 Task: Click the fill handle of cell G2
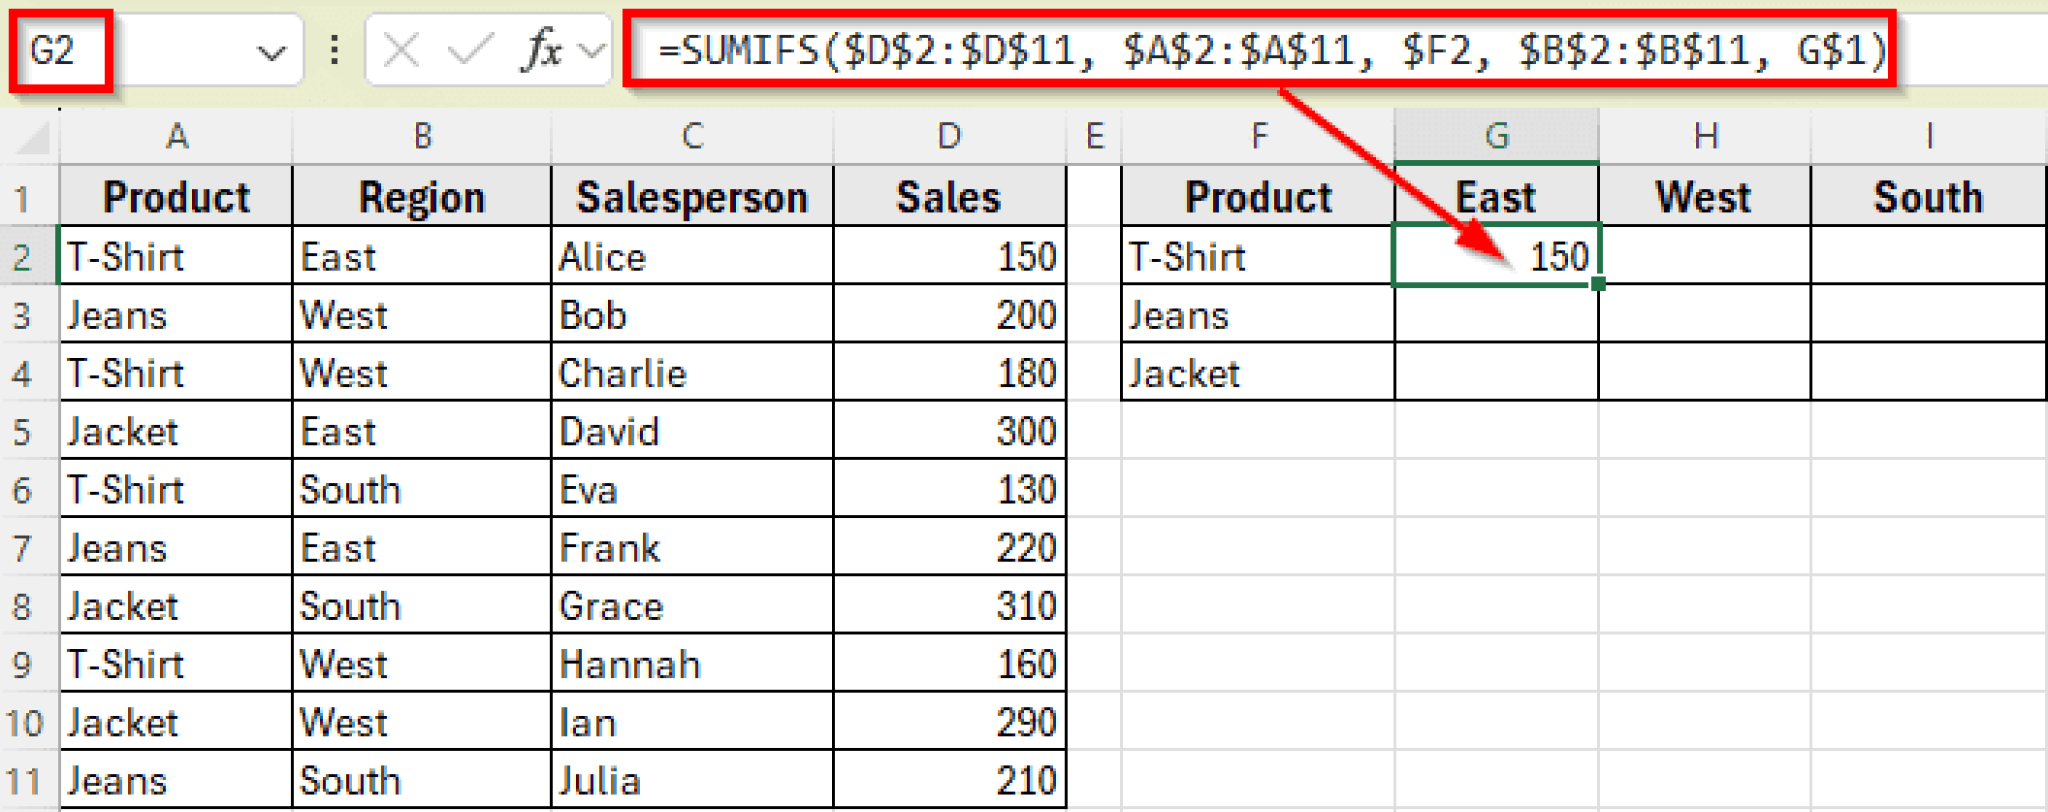click(x=1598, y=284)
